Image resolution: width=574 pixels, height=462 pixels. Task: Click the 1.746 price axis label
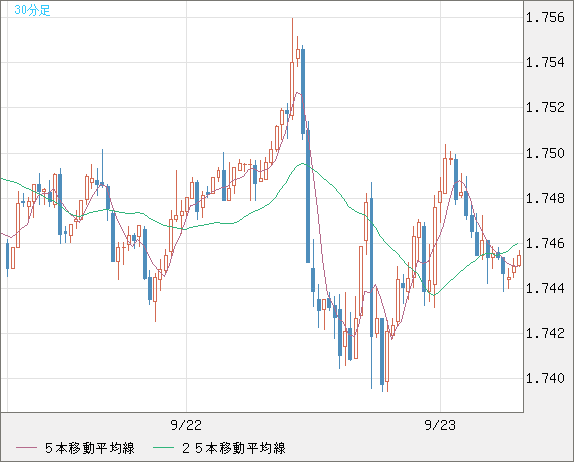pos(545,243)
